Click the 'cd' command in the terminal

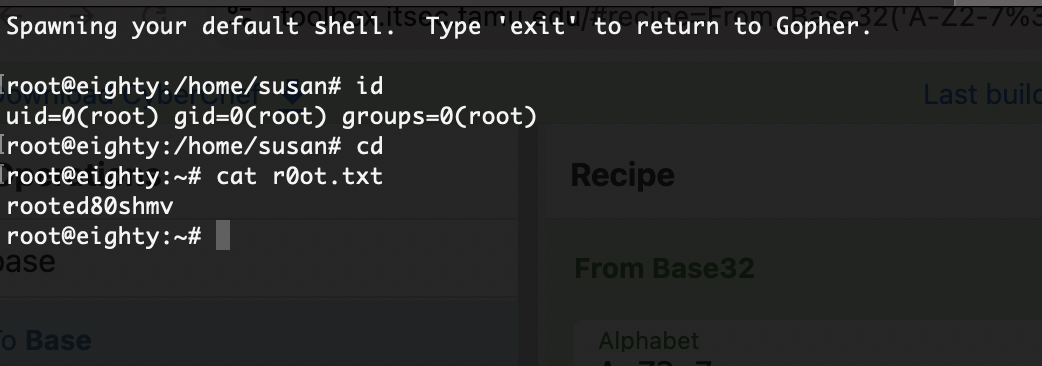coord(369,146)
